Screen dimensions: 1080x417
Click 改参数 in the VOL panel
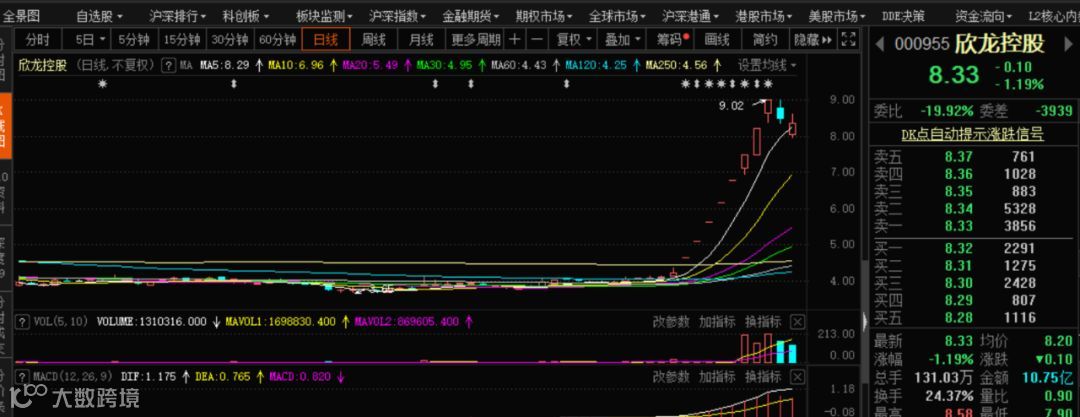pos(671,322)
